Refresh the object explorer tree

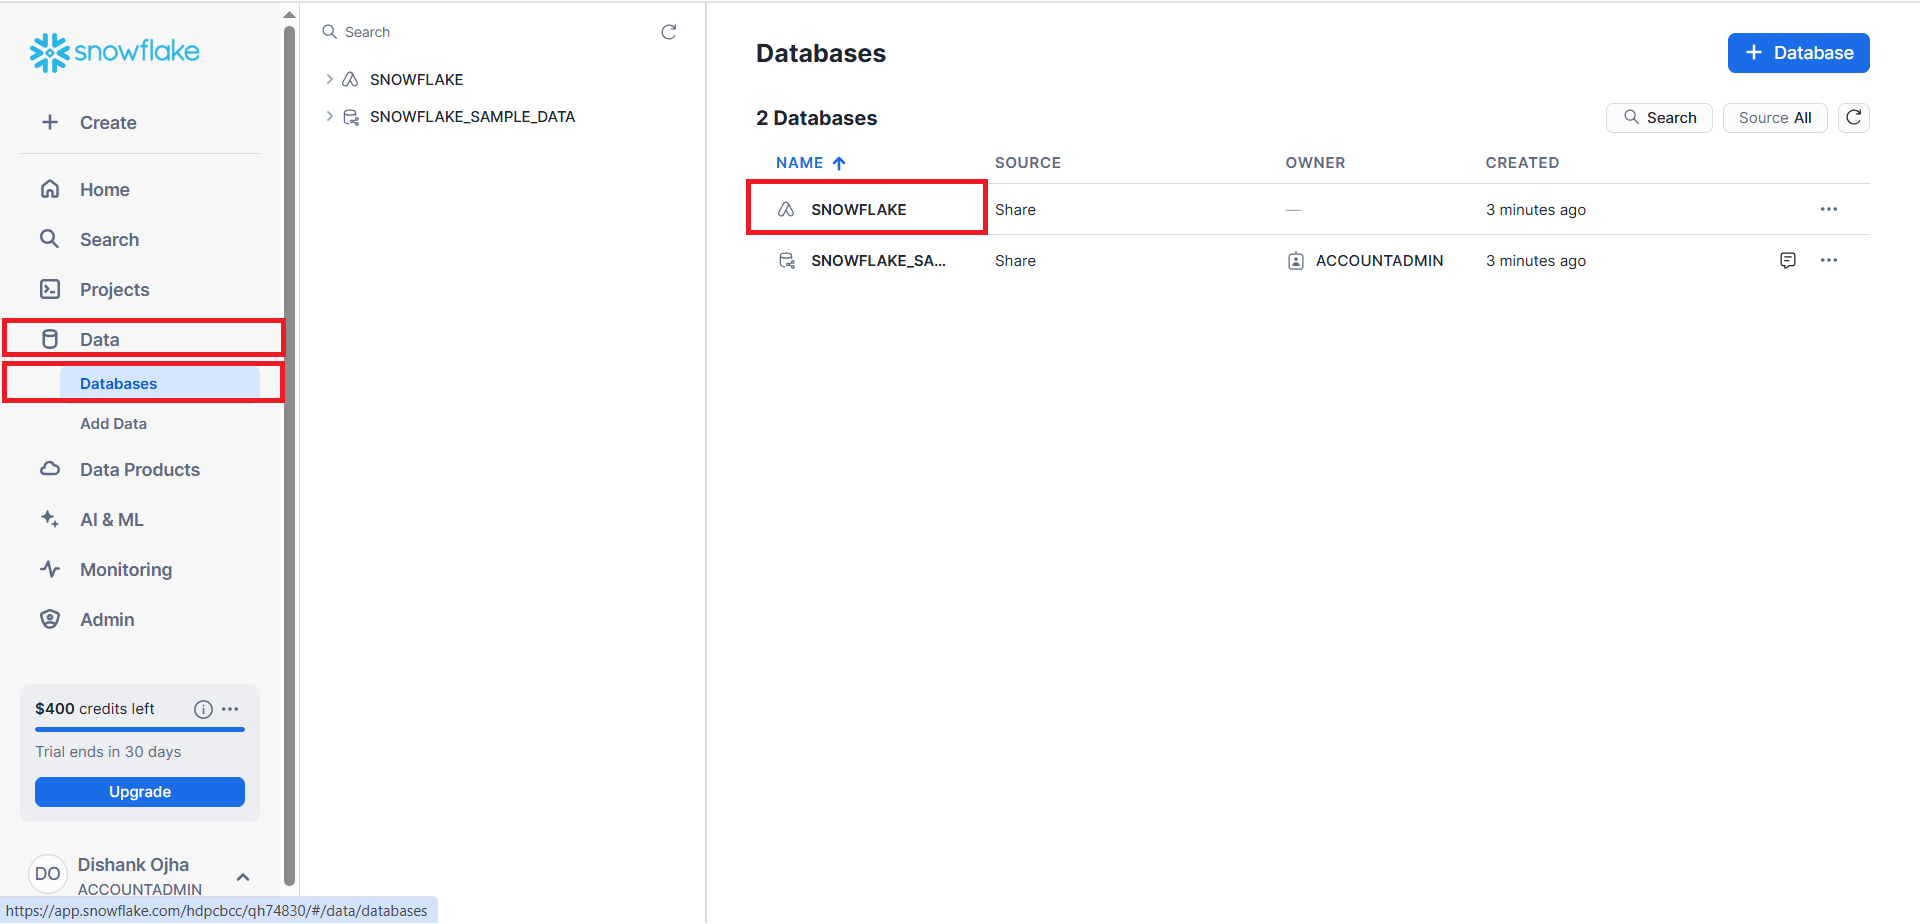pyautogui.click(x=669, y=32)
